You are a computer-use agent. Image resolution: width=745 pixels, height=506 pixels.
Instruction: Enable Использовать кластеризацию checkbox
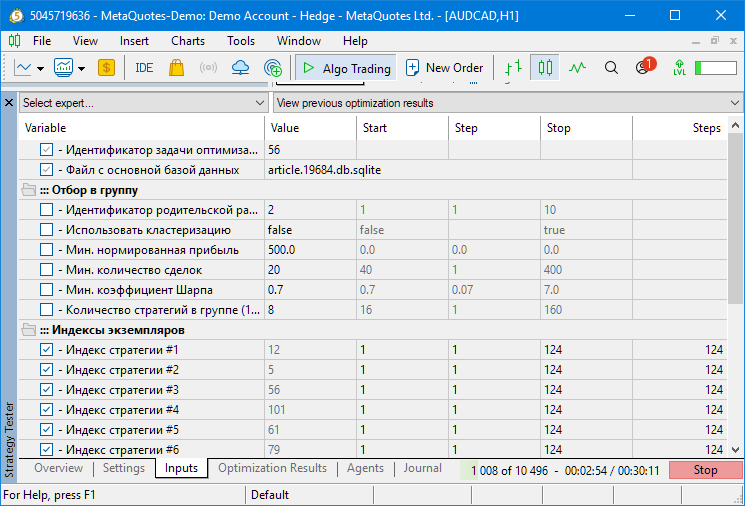pyautogui.click(x=47, y=229)
